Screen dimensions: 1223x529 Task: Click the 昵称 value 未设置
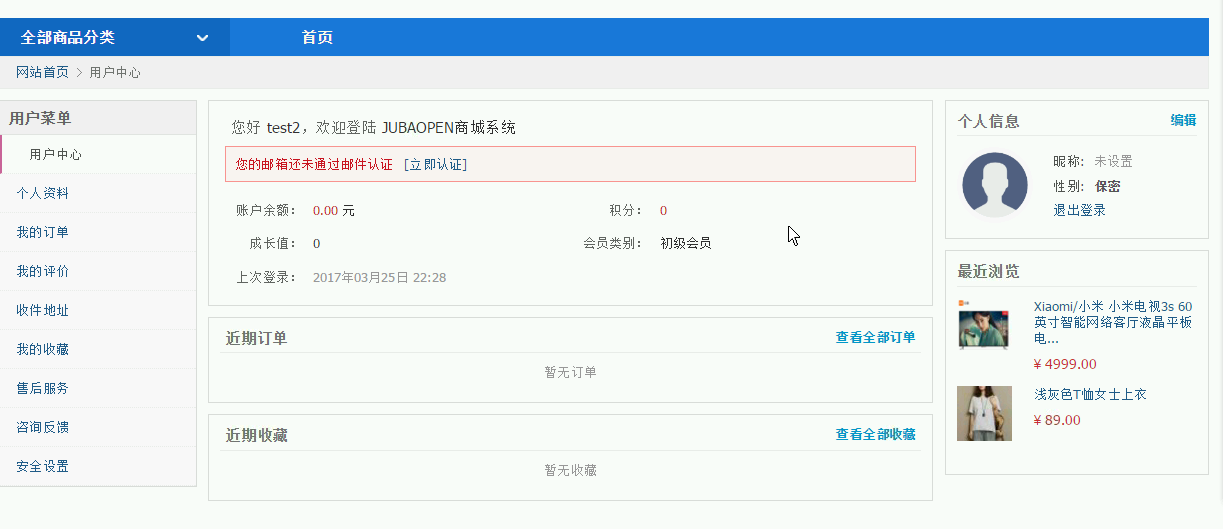tap(1113, 161)
